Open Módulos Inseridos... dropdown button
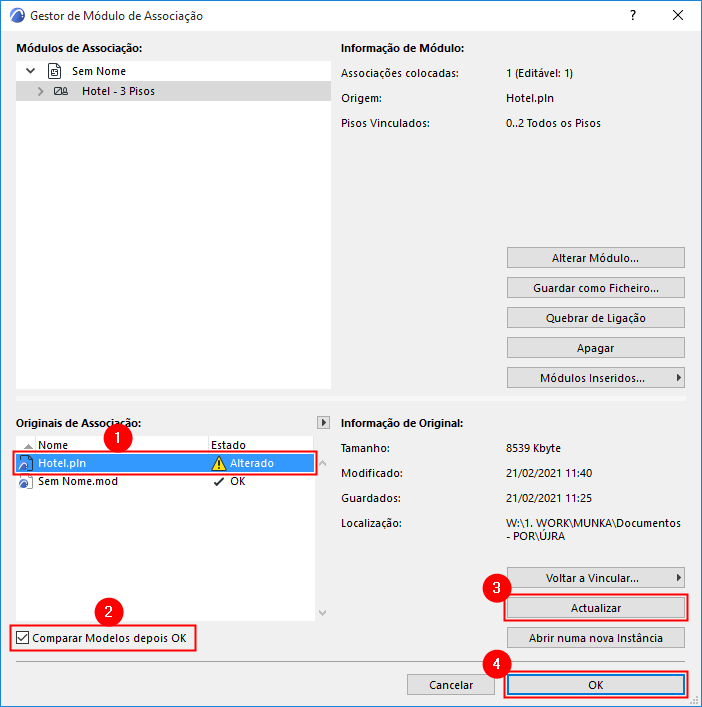The image size is (702, 707). (595, 378)
